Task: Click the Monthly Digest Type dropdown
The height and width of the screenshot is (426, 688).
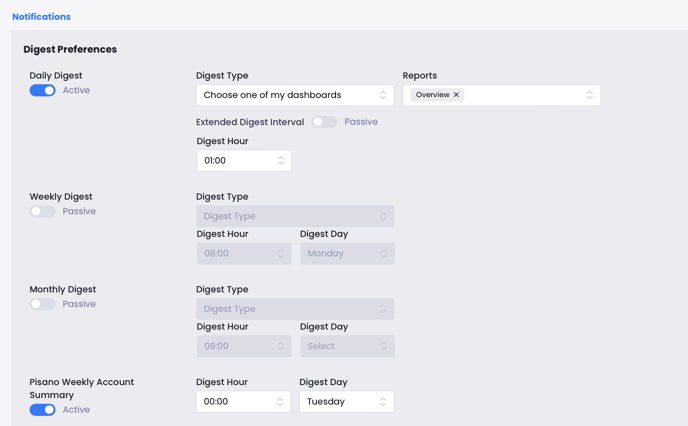Action: pos(294,309)
